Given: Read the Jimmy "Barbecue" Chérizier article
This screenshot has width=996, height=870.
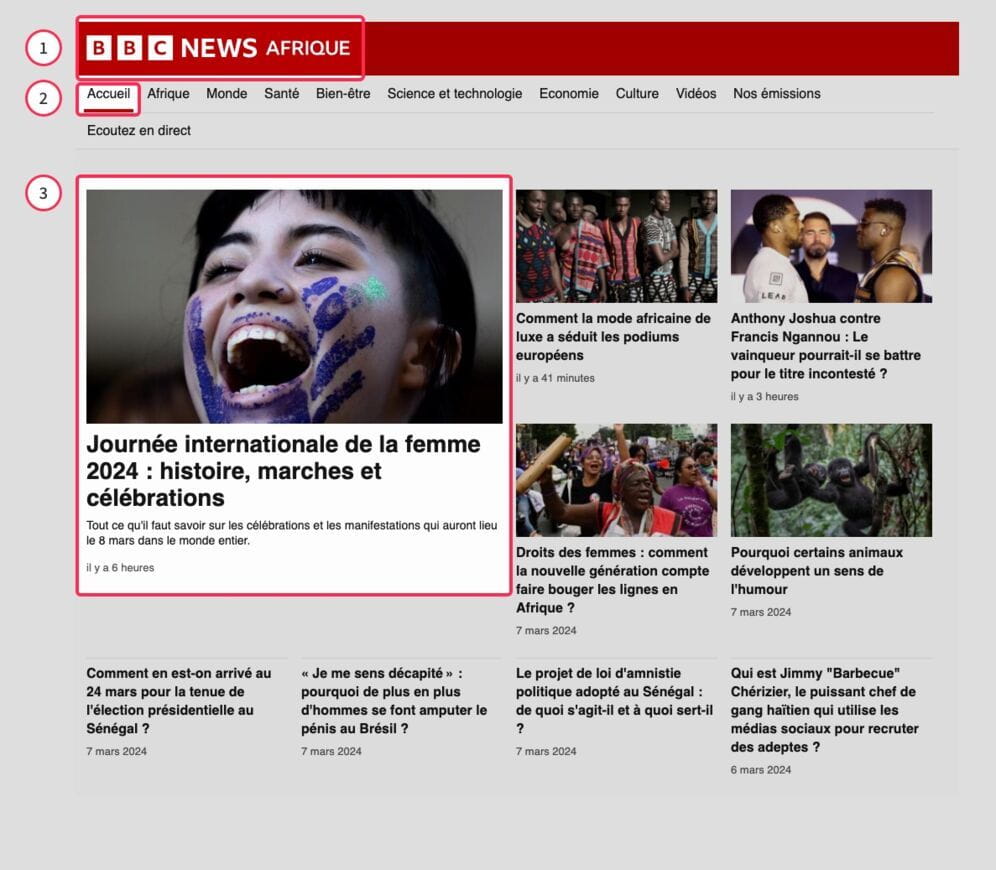Looking at the screenshot, I should 823,710.
